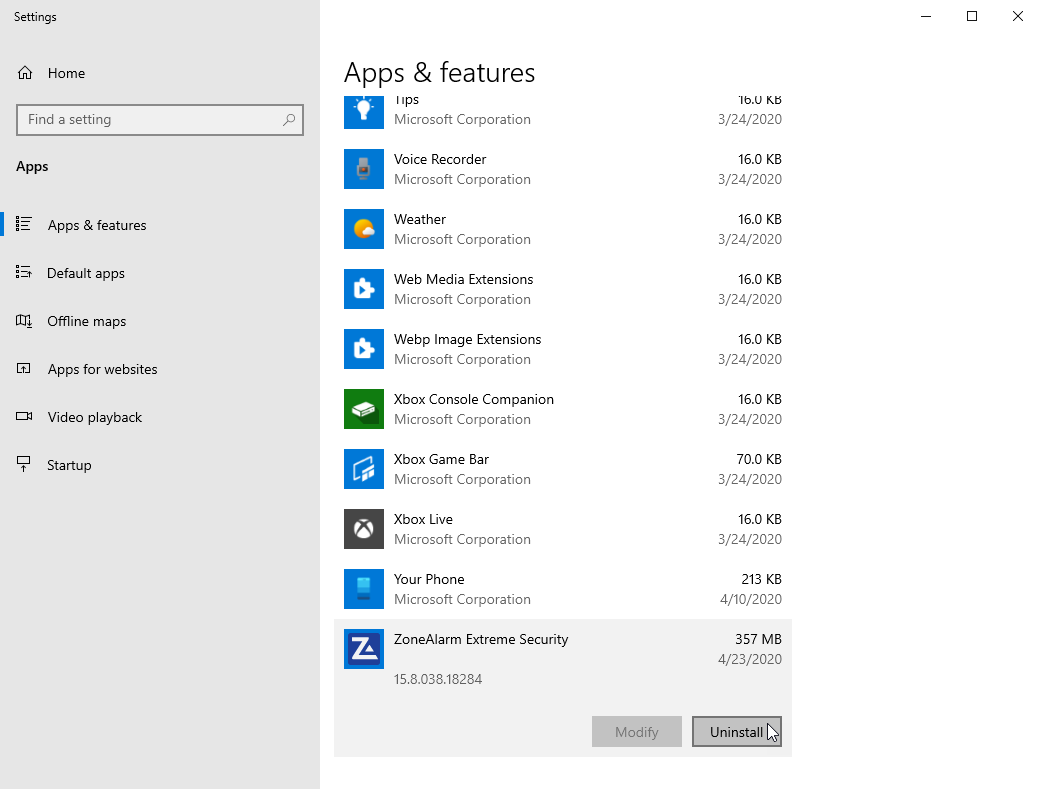Click the ZoneAlarm Extreme Security icon

364,649
